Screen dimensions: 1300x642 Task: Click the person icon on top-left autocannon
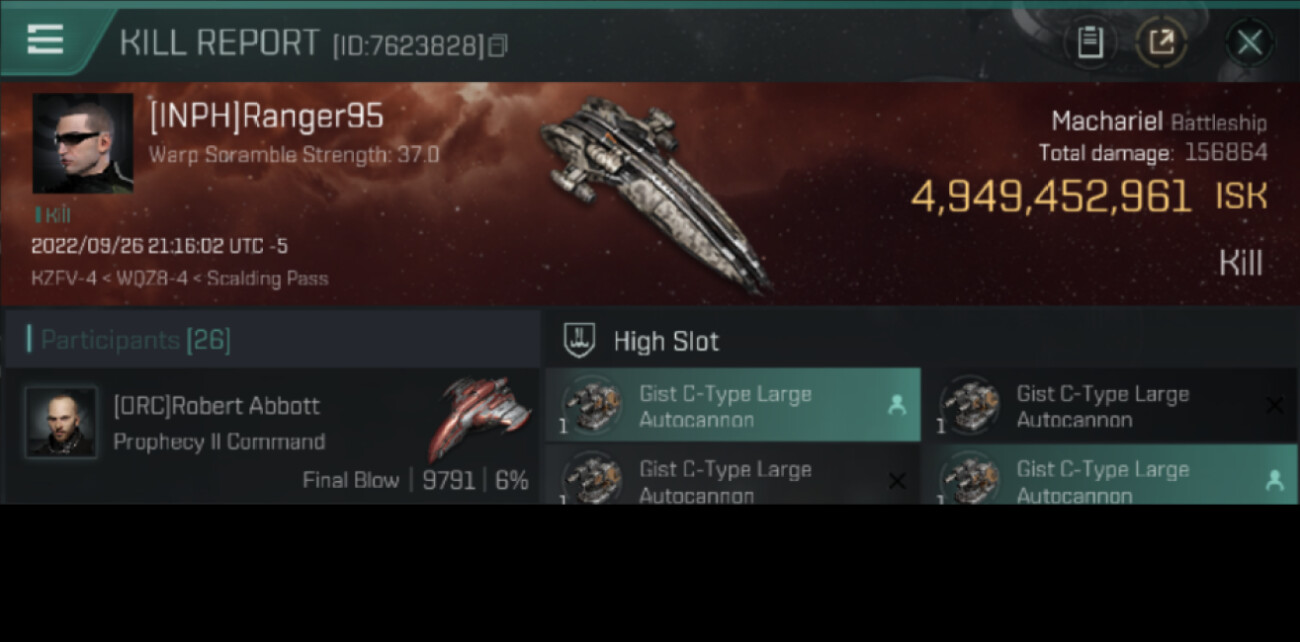pyautogui.click(x=896, y=405)
